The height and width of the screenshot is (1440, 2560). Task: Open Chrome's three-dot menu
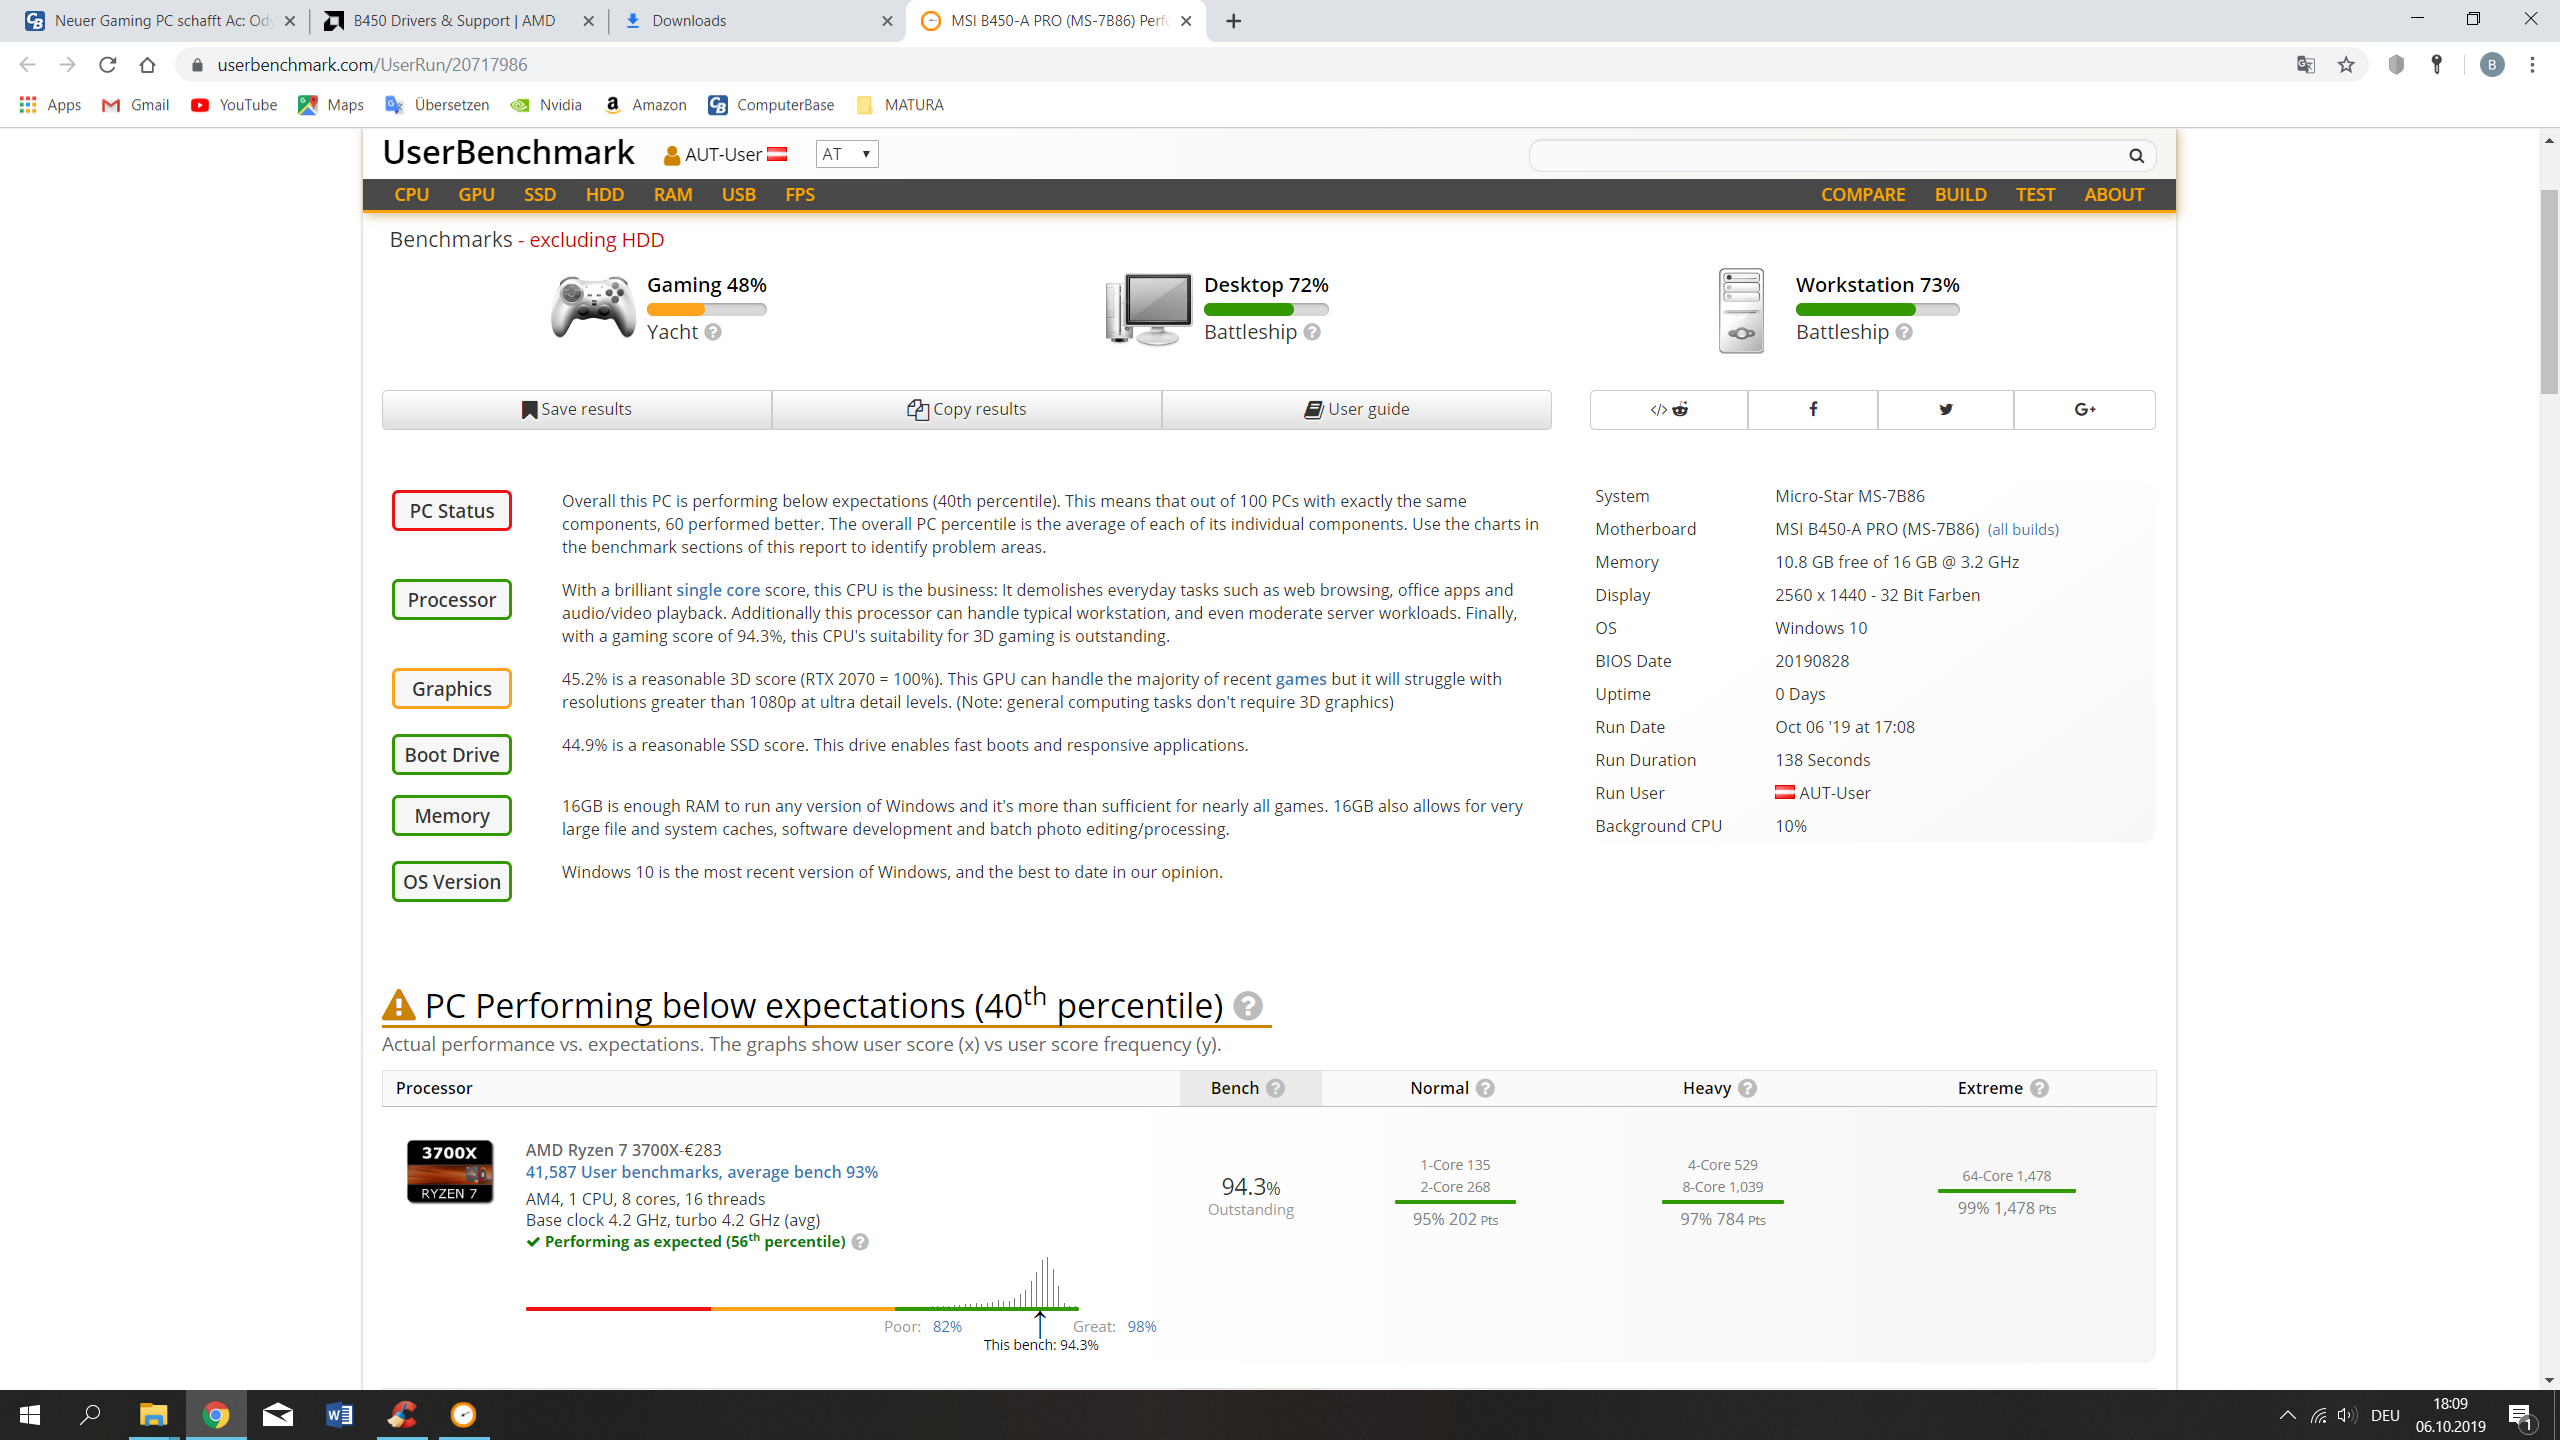[x=2532, y=65]
